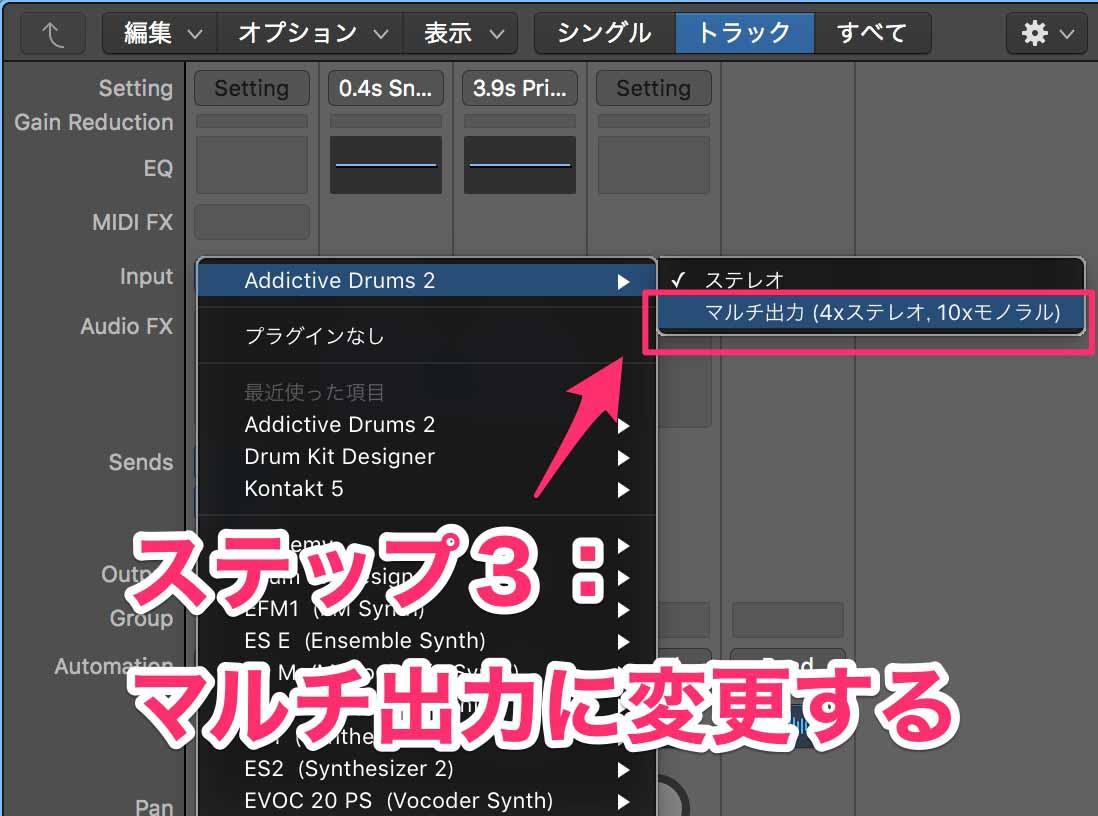
Task: Click the first channel's Setting button
Action: coord(251,88)
